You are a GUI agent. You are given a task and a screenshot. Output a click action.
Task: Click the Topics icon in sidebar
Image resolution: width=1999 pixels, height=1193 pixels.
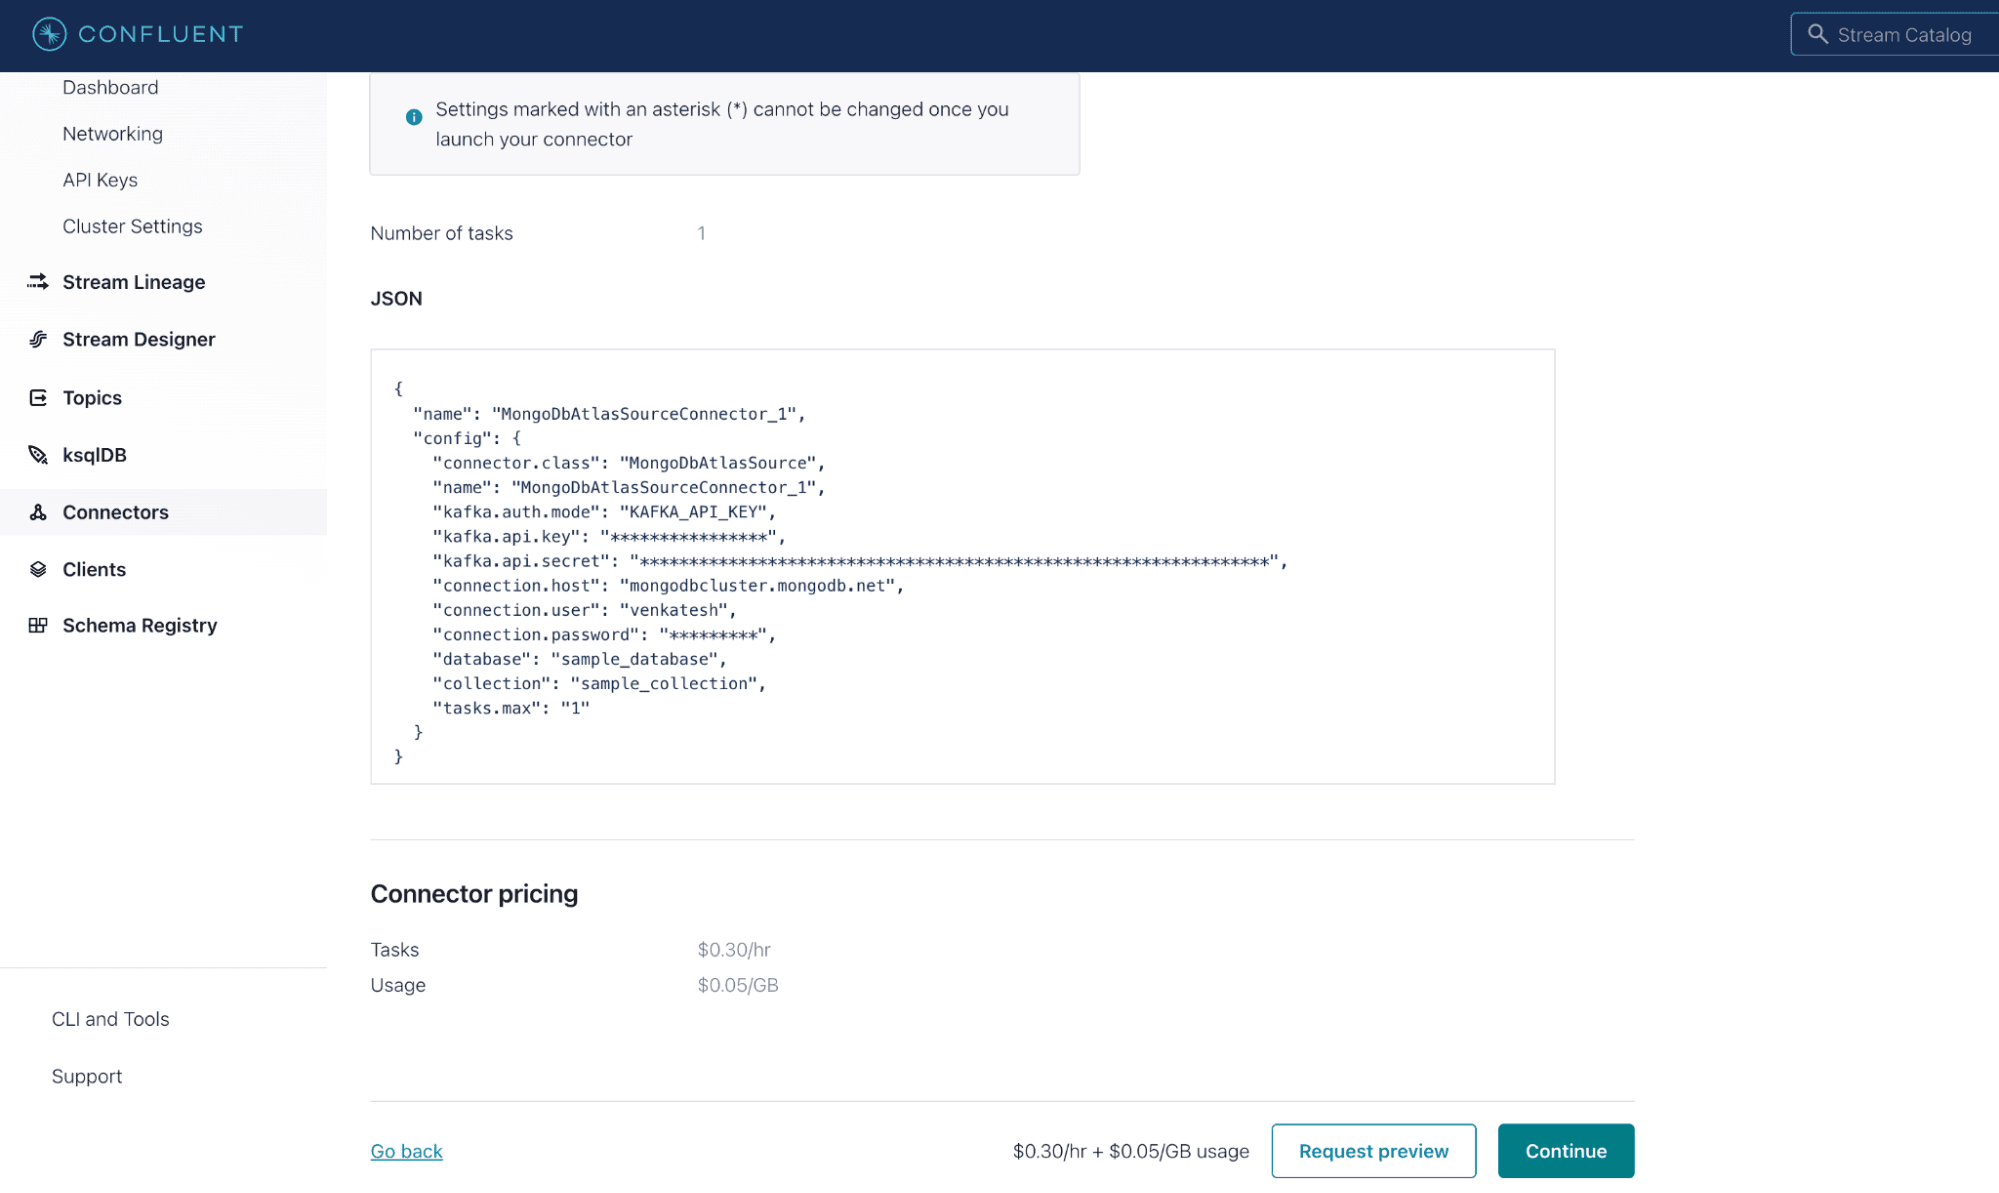click(x=37, y=398)
